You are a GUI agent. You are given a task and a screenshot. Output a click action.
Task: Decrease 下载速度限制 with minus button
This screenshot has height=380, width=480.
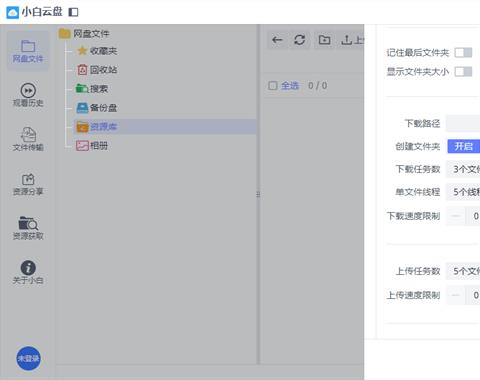(455, 216)
